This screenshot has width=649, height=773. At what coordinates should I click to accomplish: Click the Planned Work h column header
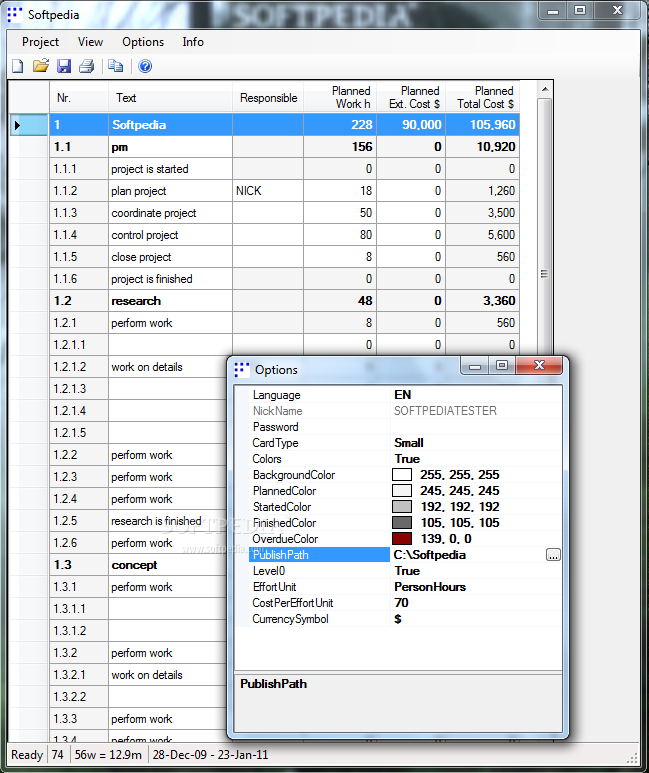pyautogui.click(x=340, y=98)
